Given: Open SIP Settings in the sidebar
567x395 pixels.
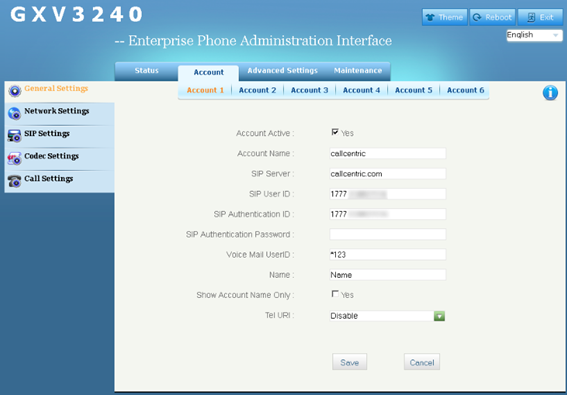Looking at the screenshot, I should 59,136.
